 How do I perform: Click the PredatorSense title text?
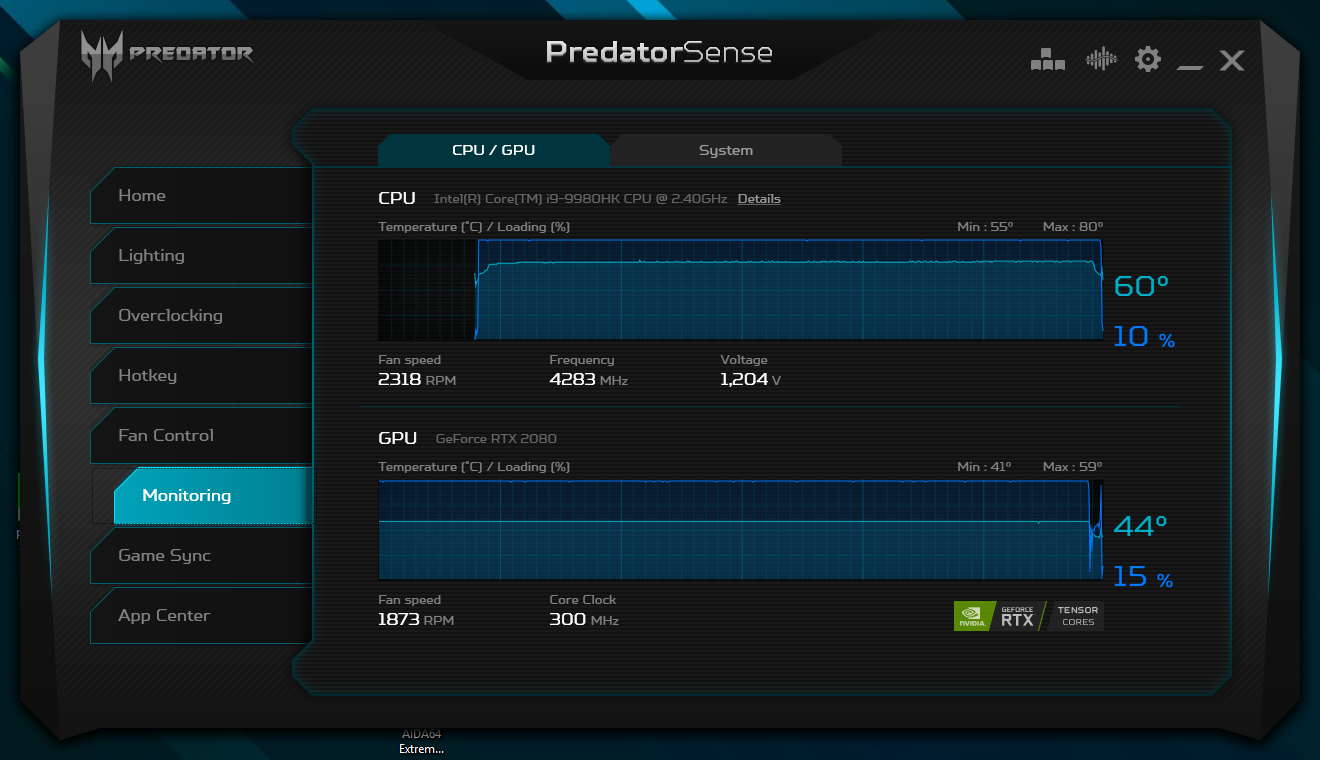click(x=659, y=52)
